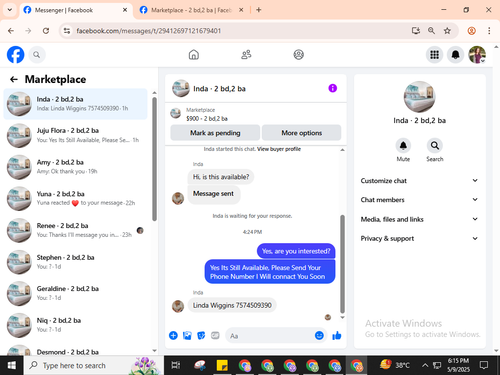
Task: Open Sticky Notes from the taskbar
Action: [222, 365]
